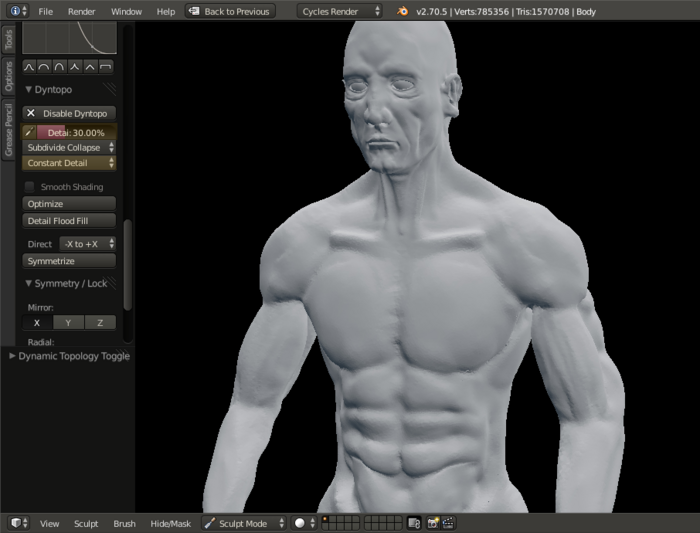Screen dimensions: 700x533
Task: Click the Blender logo icon in header
Action: pyautogui.click(x=402, y=11)
